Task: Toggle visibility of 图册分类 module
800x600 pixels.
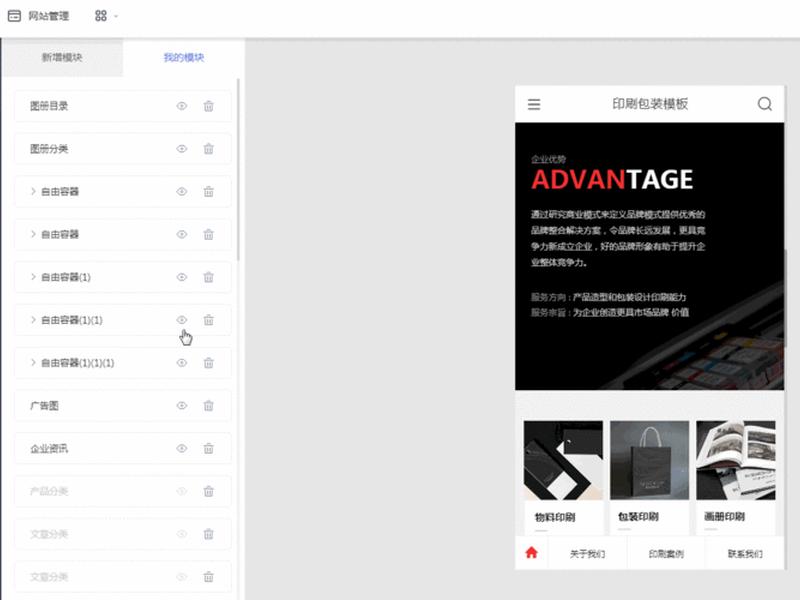Action: point(182,149)
